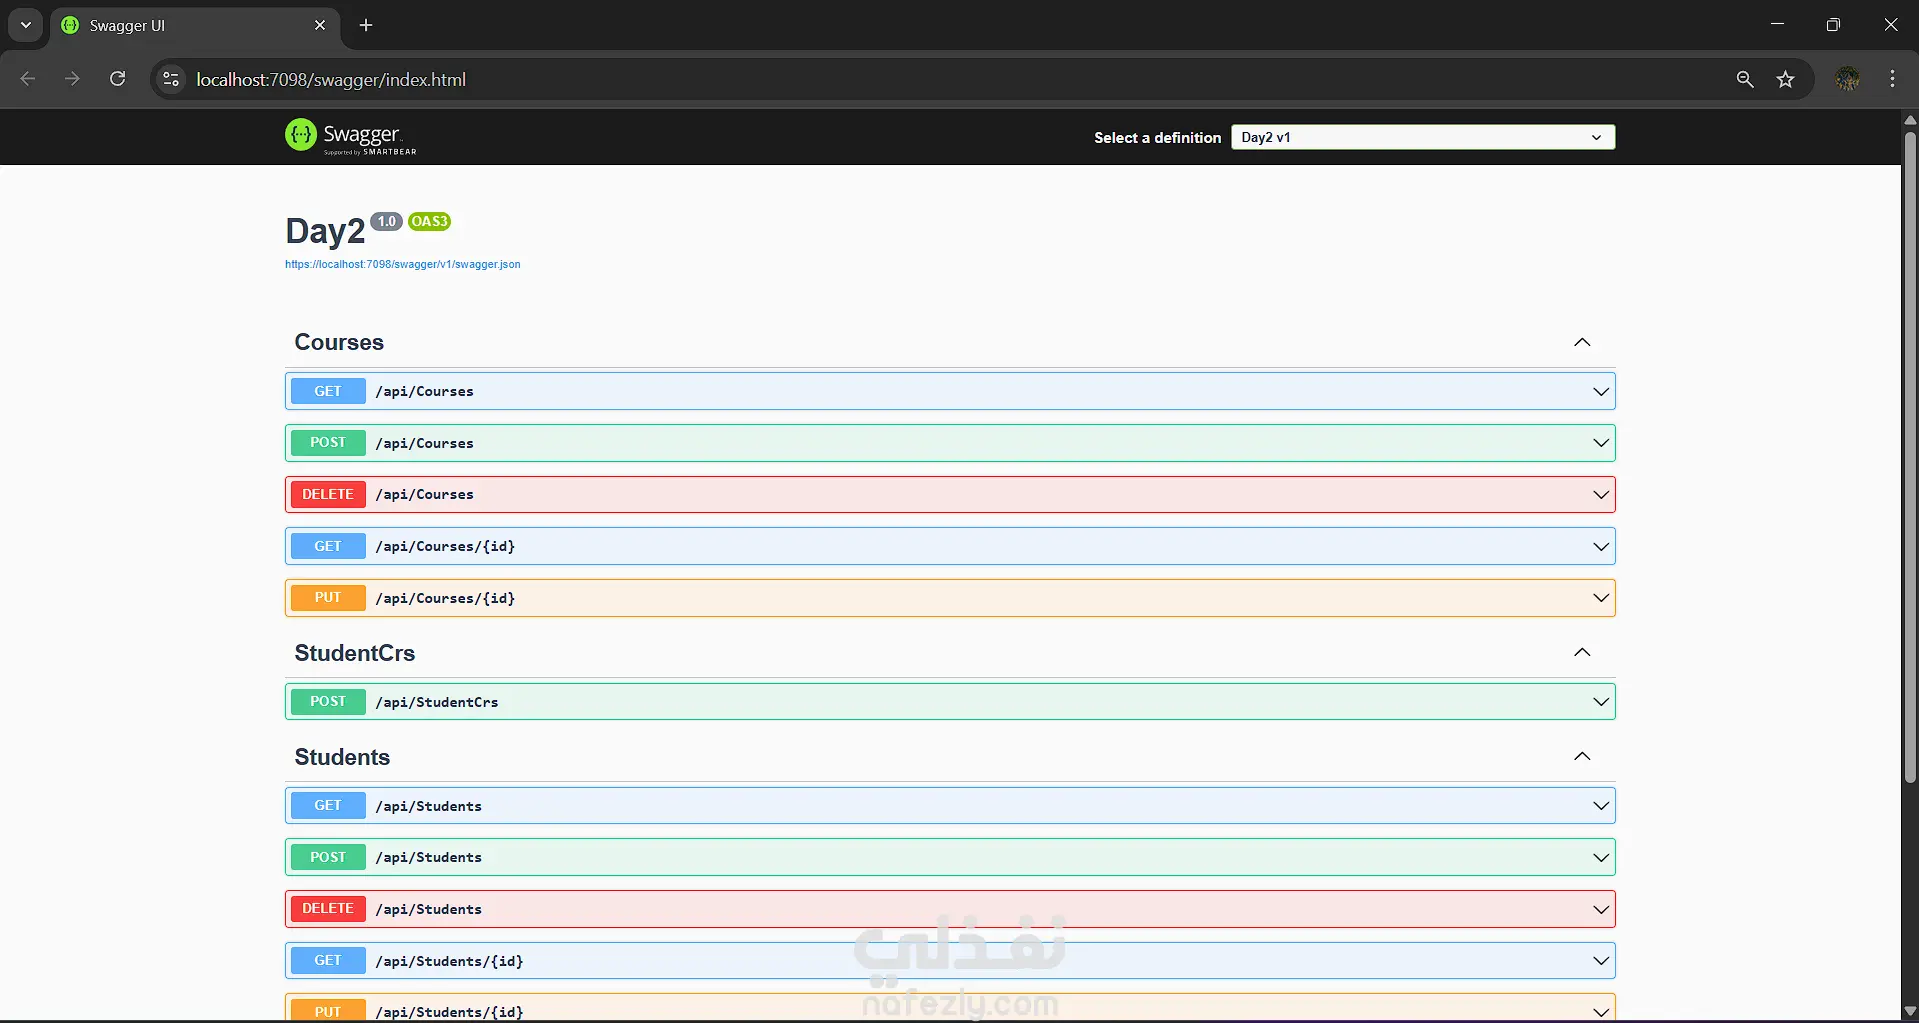
Task: Collapse the Courses section
Action: [1582, 342]
